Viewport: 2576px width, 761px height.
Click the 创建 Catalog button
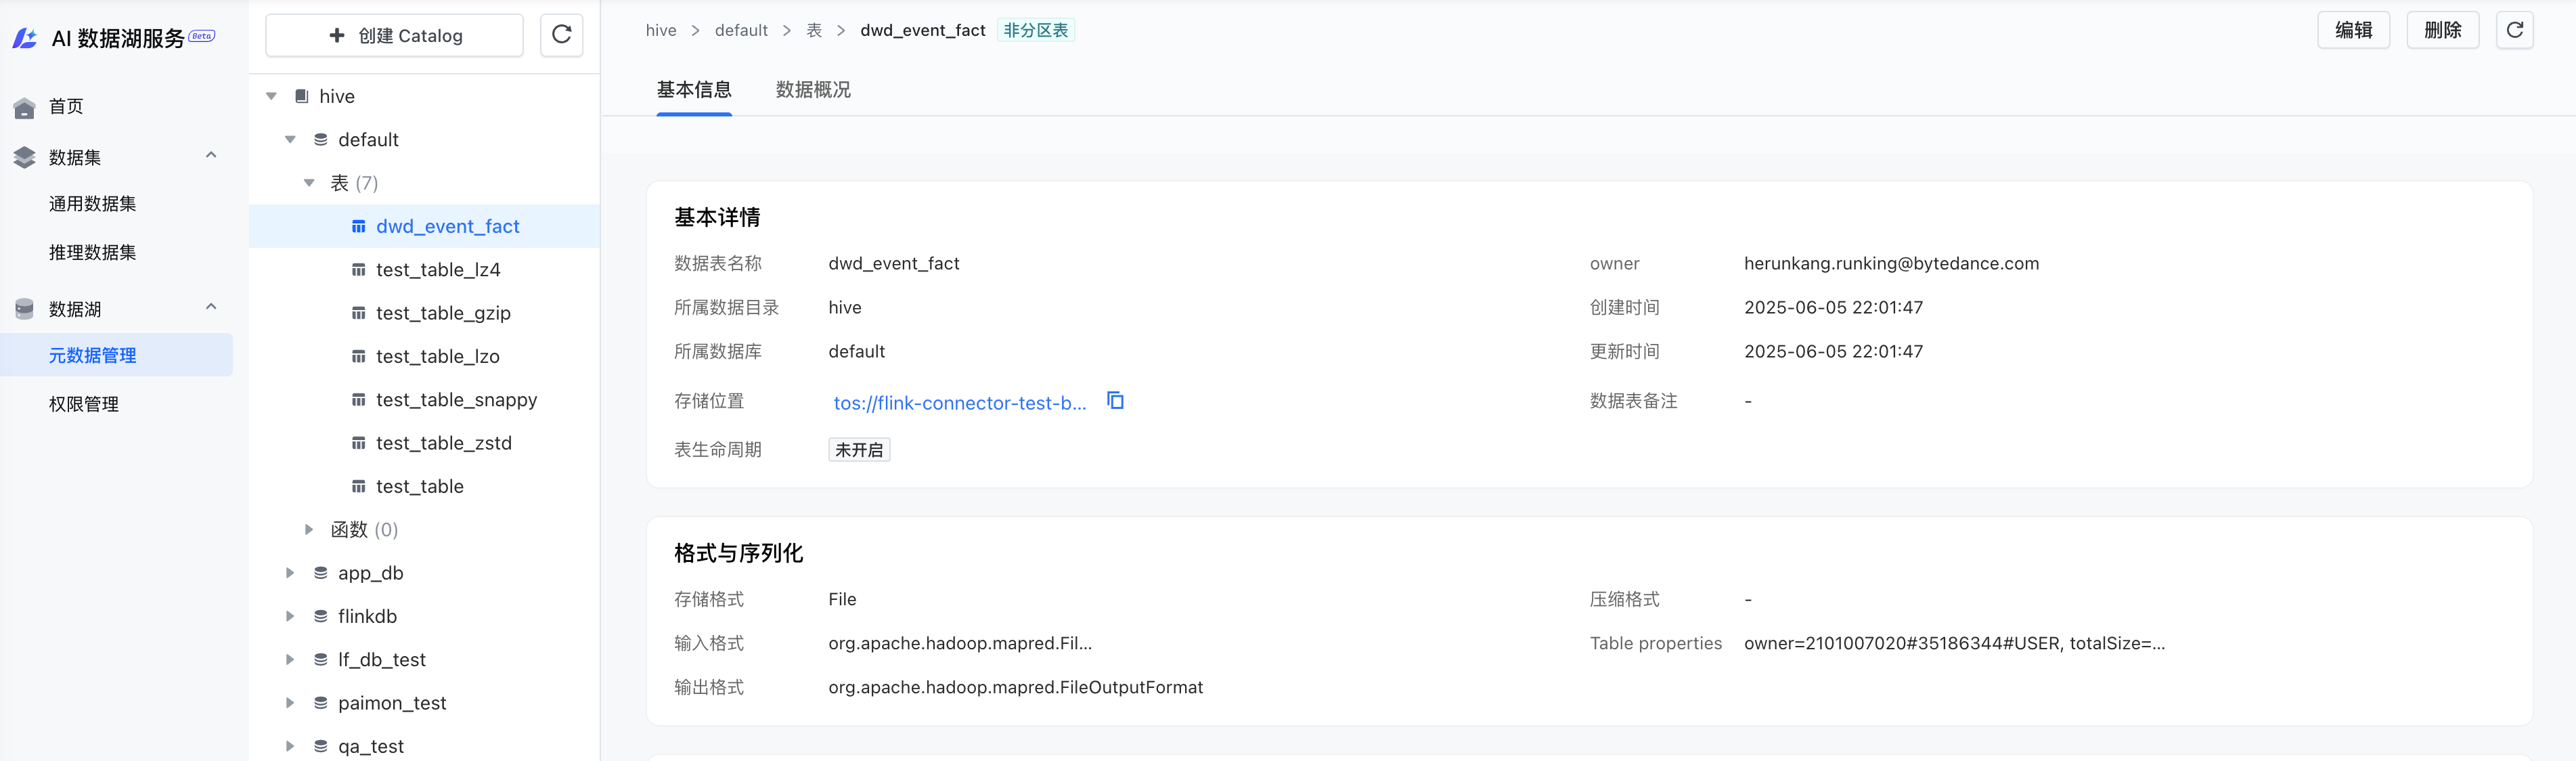click(x=394, y=35)
